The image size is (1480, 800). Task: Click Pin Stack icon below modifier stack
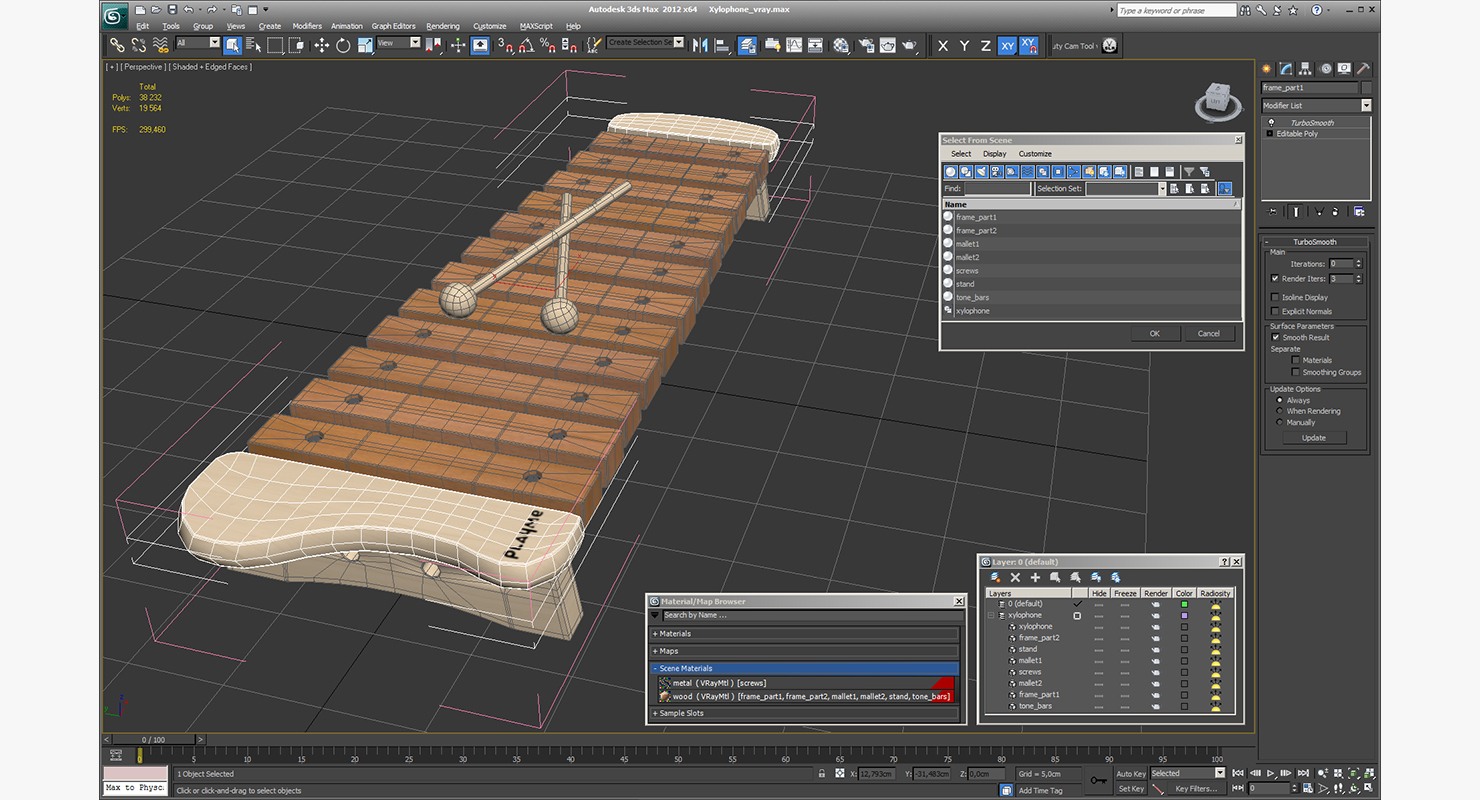point(1273,211)
